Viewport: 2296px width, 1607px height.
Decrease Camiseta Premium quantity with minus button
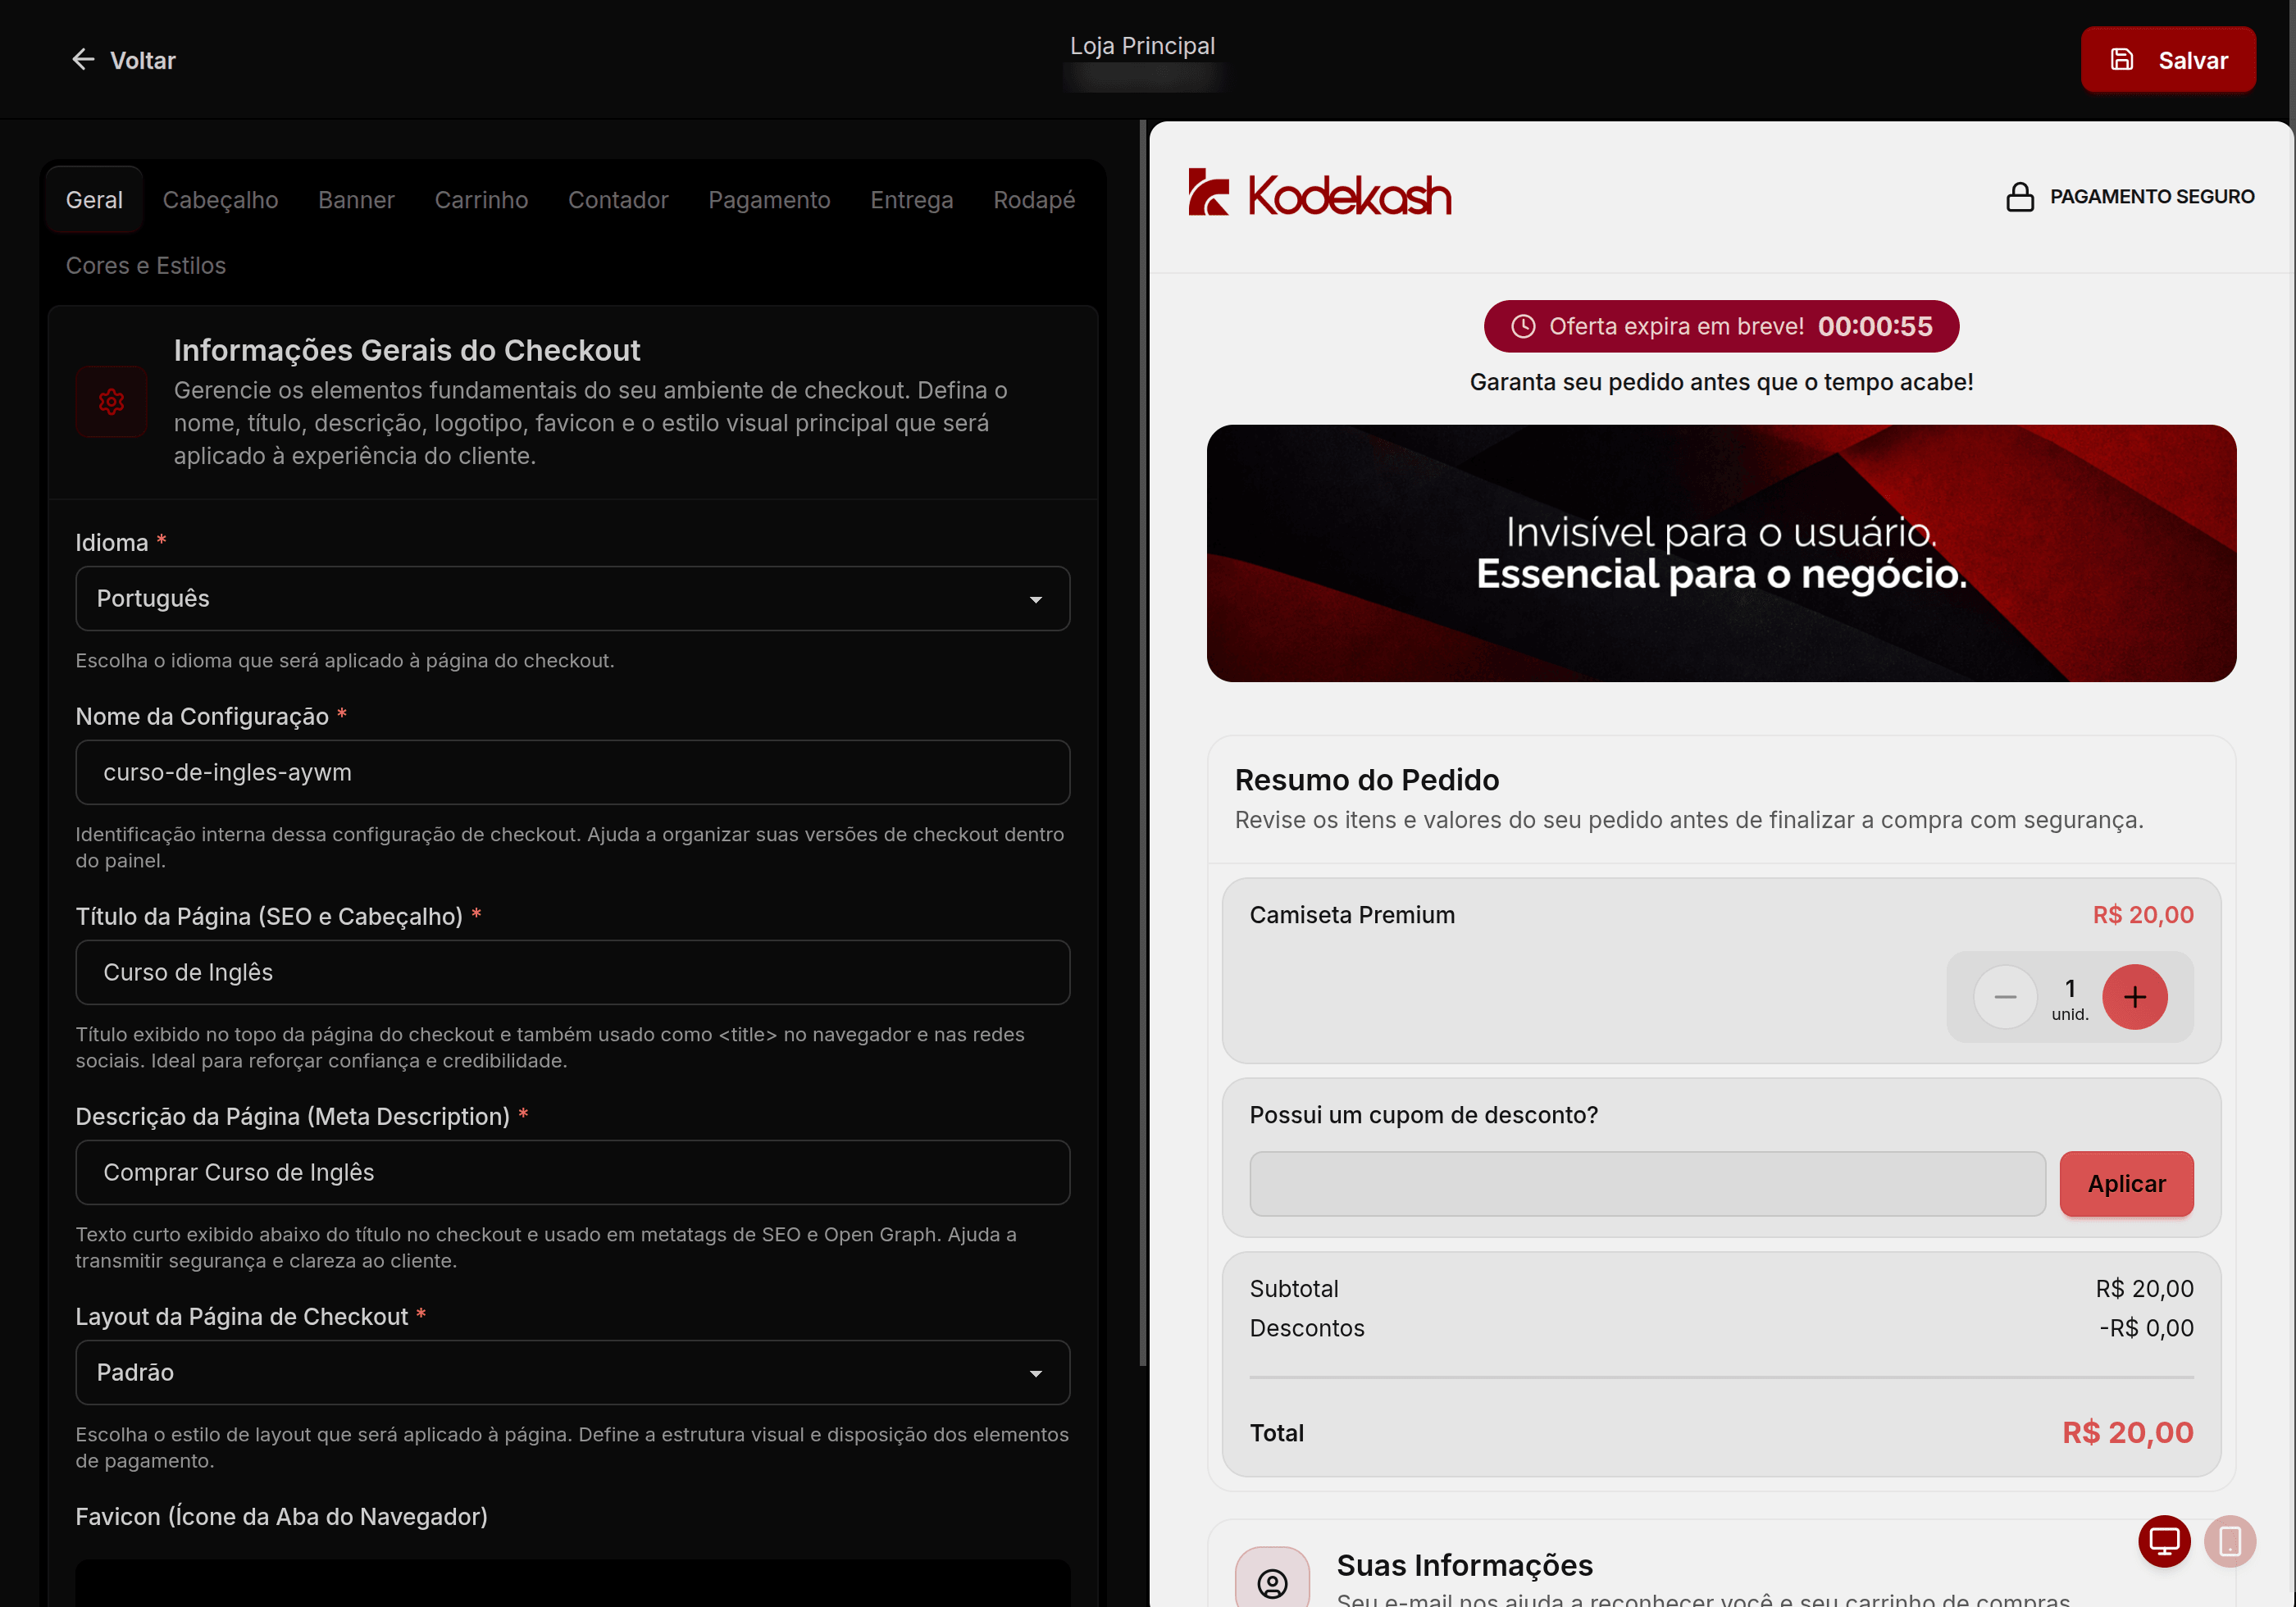(2004, 996)
